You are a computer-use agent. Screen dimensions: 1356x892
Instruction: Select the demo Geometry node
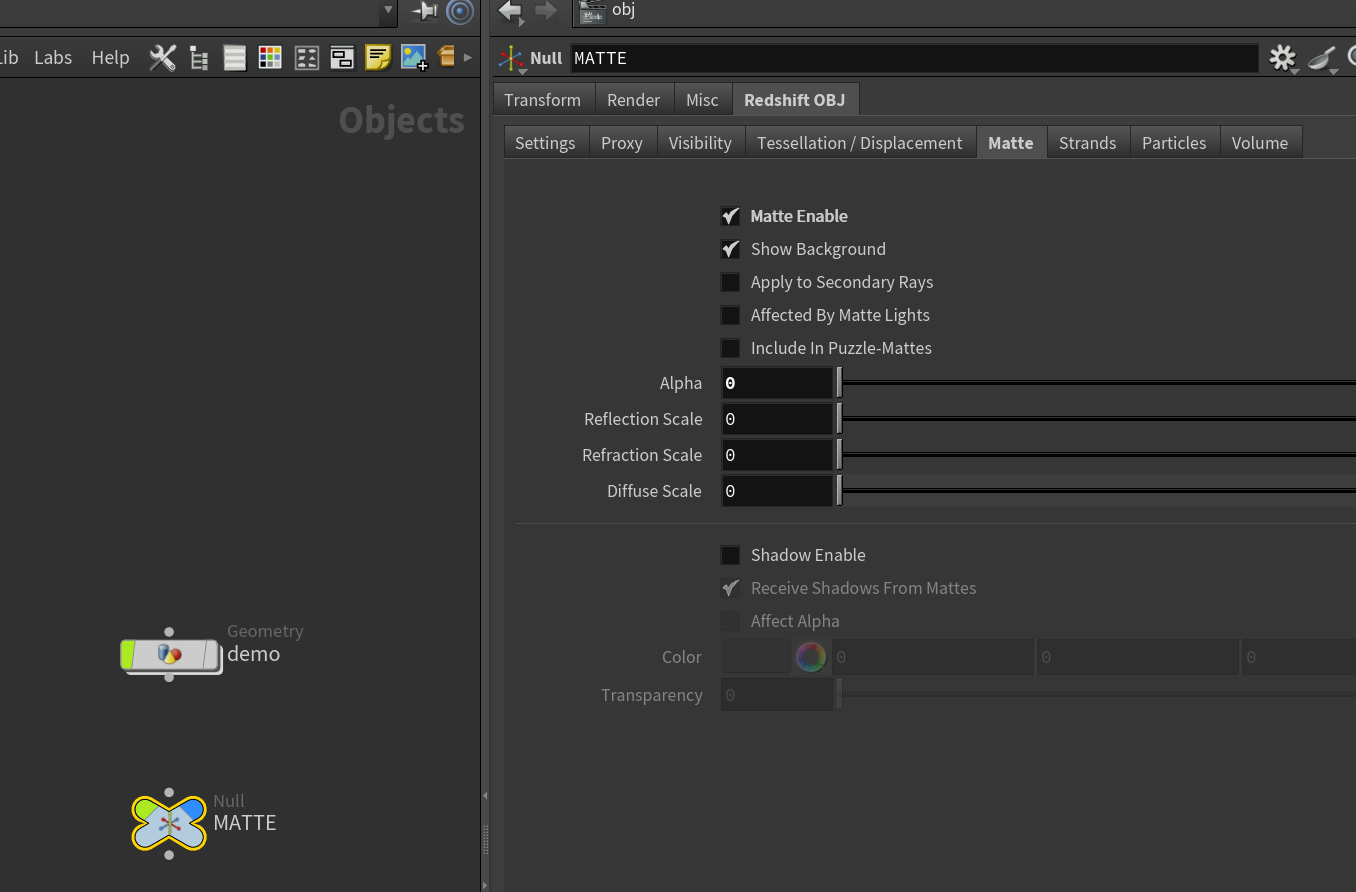tap(170, 655)
